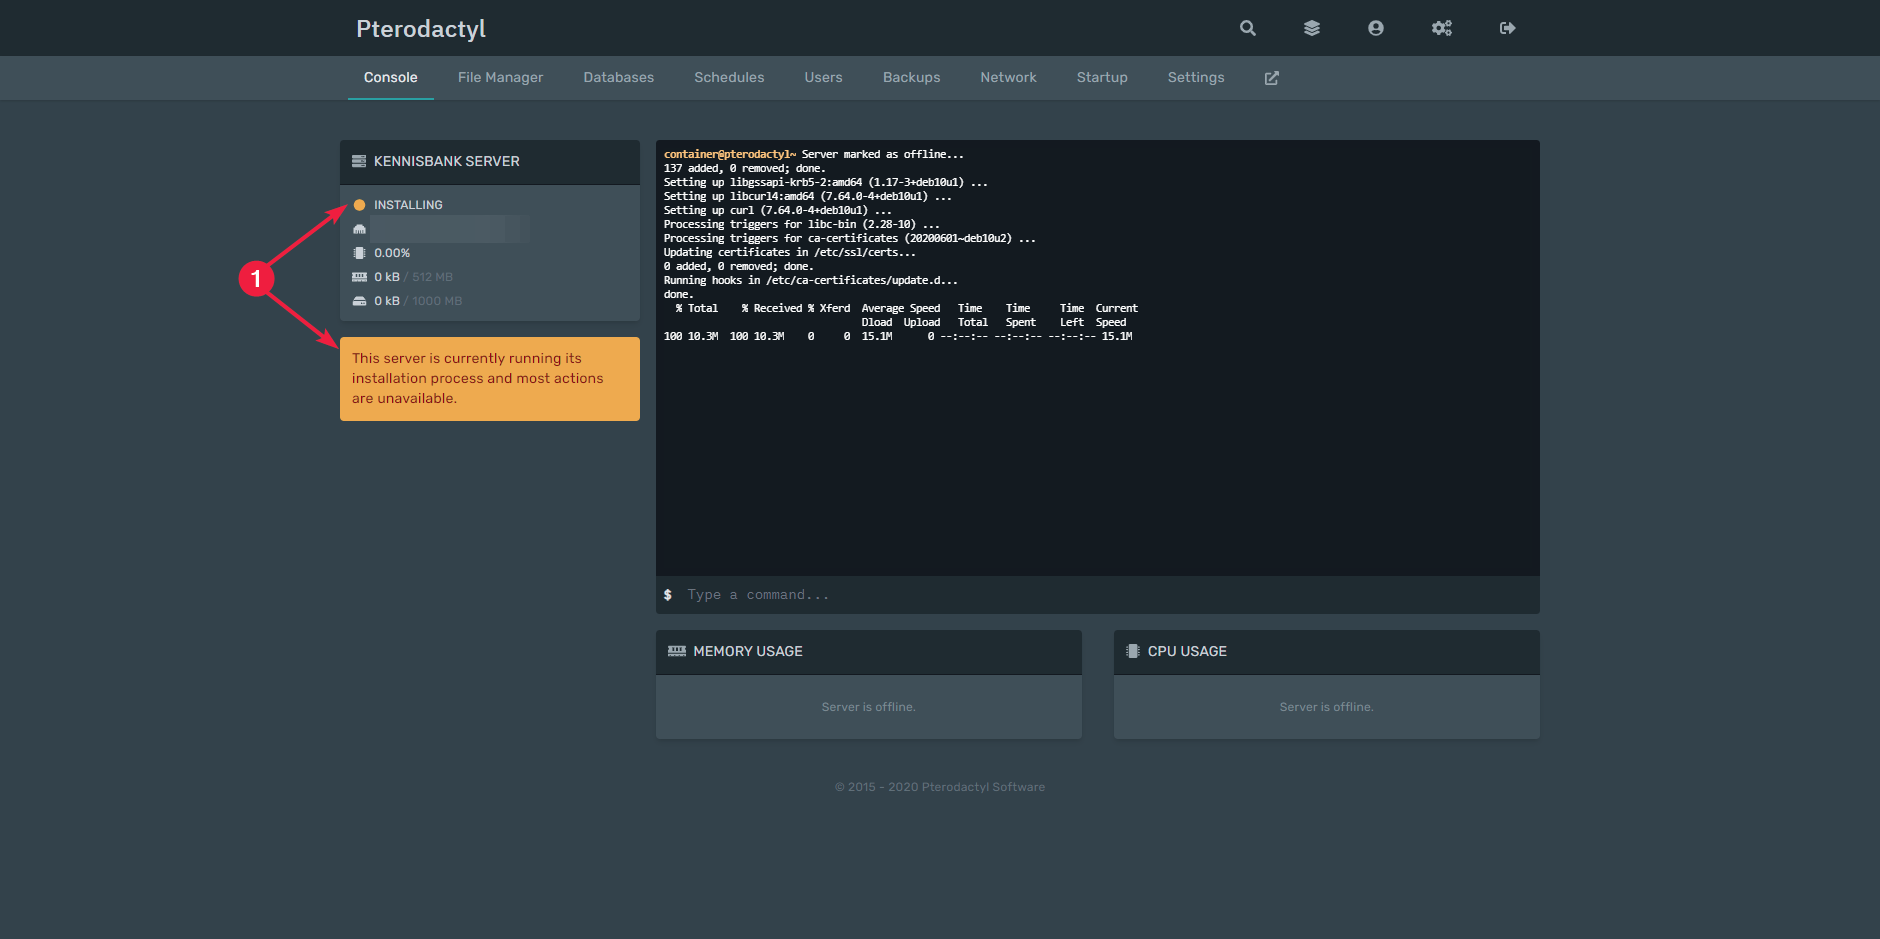Click the container@pterodactyl prompt text
The height and width of the screenshot is (939, 1880).
[x=730, y=154]
